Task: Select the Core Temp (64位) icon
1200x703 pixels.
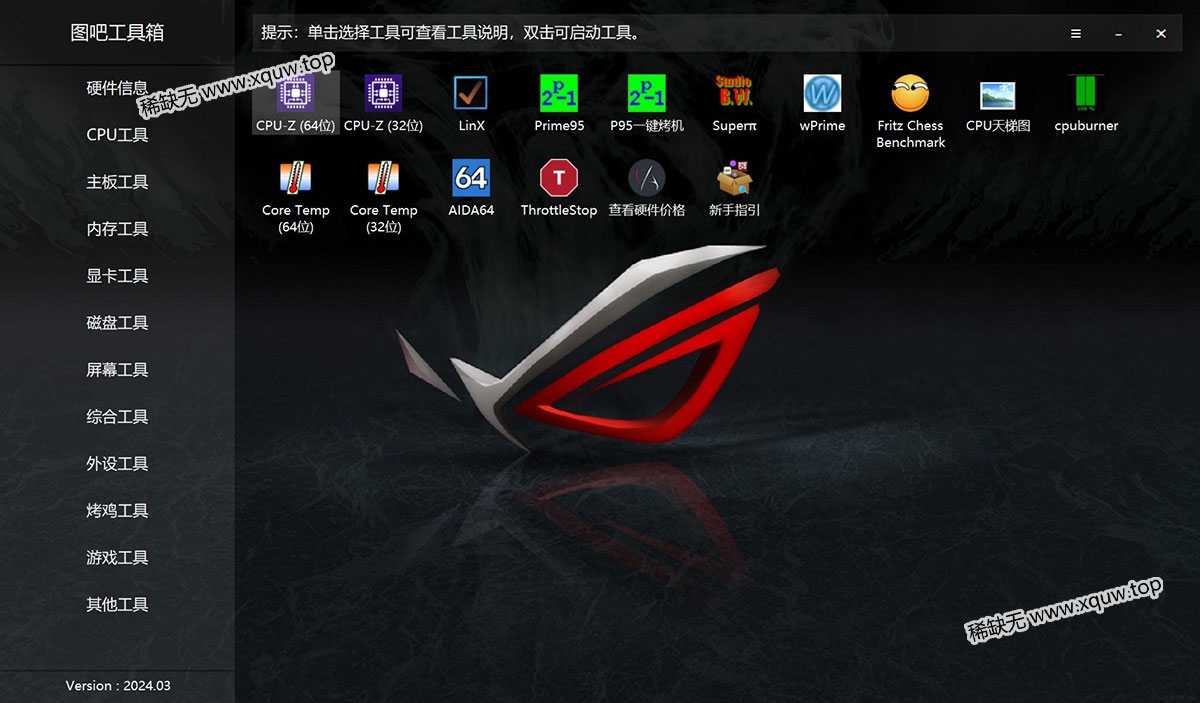Action: tap(295, 178)
